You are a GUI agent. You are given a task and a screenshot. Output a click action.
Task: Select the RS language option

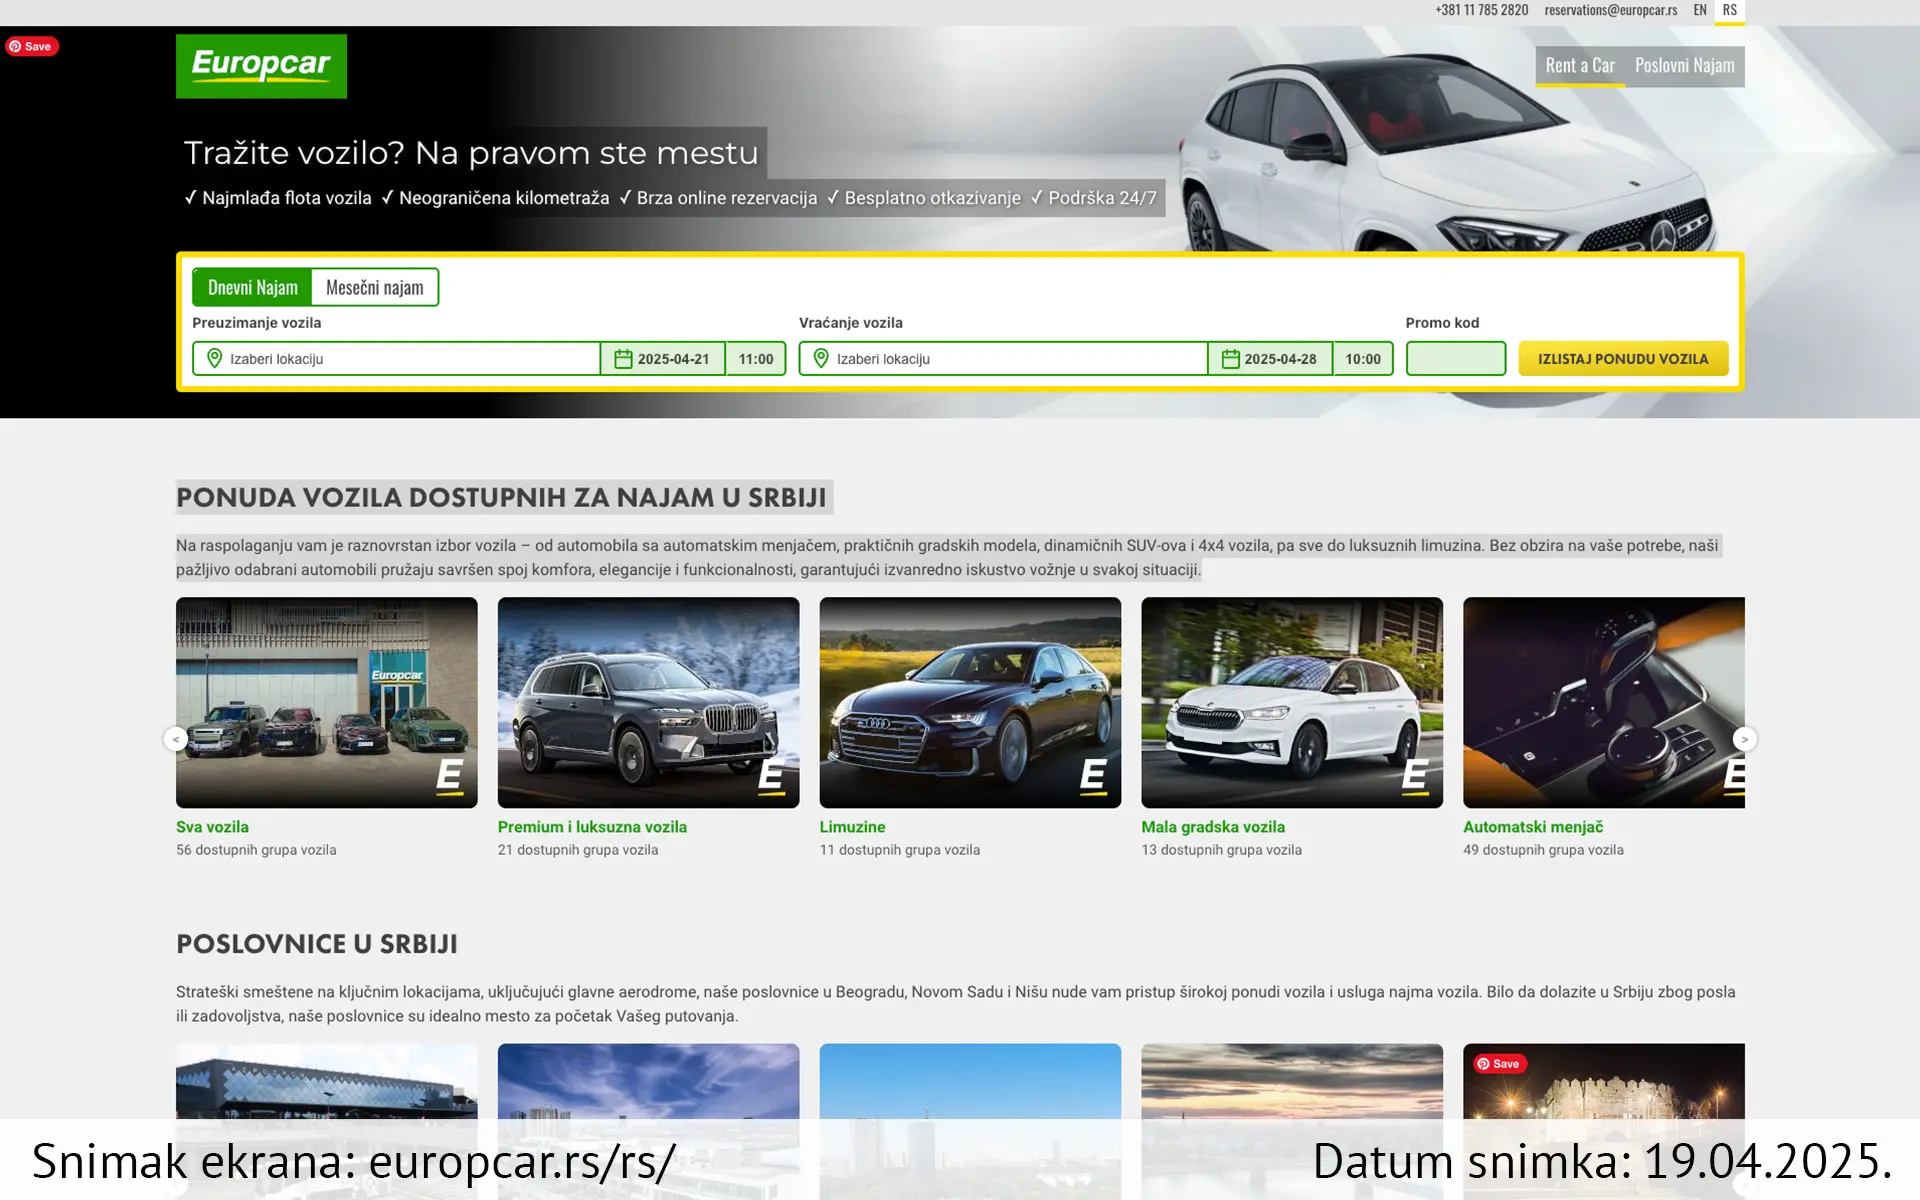click(x=1730, y=10)
